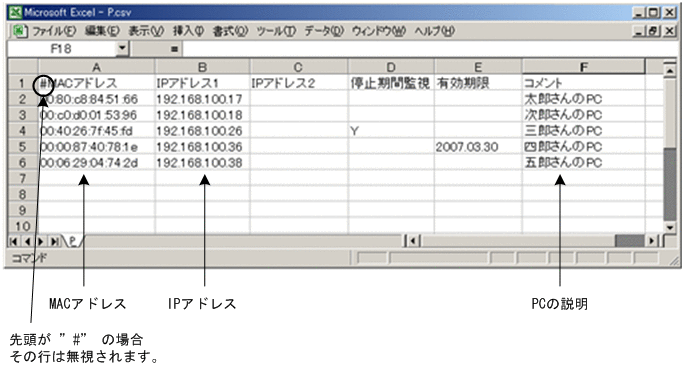This screenshot has height=369, width=685.
Task: Expand the Name Box dropdown arrow
Action: pyautogui.click(x=122, y=48)
